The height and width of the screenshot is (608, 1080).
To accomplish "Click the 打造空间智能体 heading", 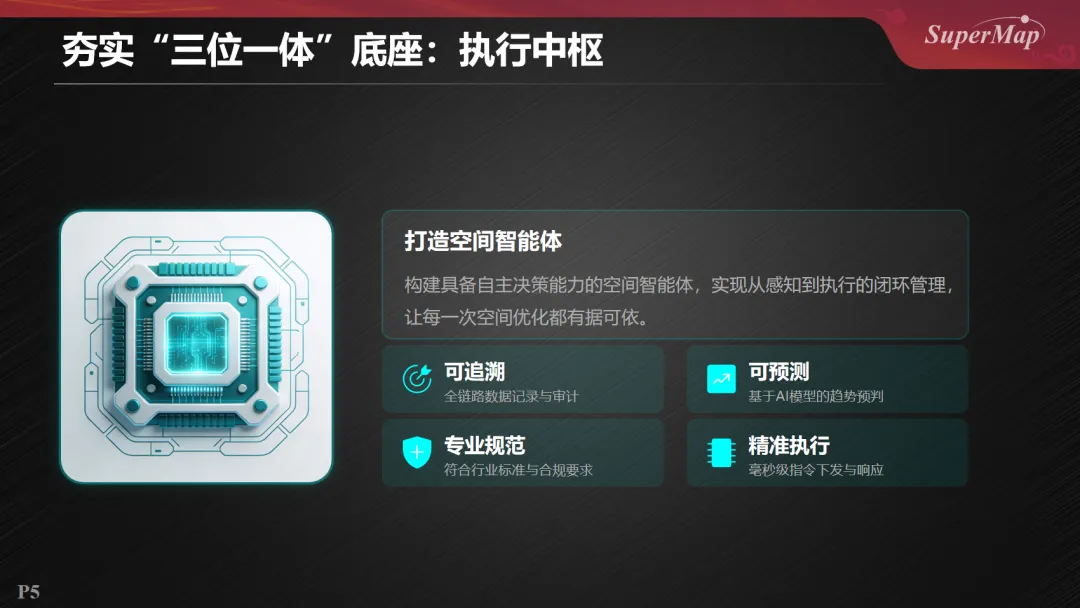I will (x=483, y=241).
